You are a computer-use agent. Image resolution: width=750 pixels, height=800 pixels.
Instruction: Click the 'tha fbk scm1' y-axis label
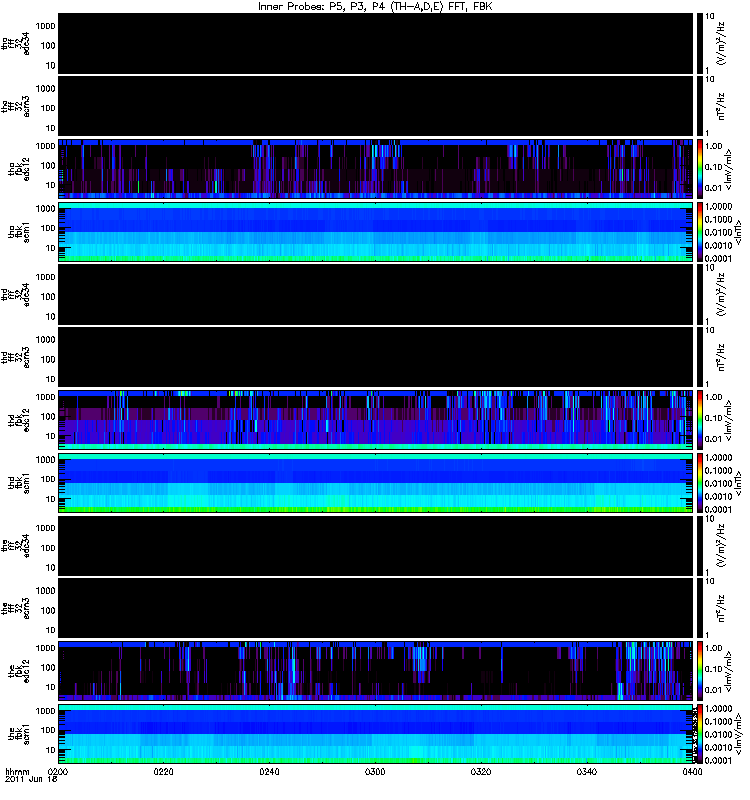pyautogui.click(x=19, y=232)
